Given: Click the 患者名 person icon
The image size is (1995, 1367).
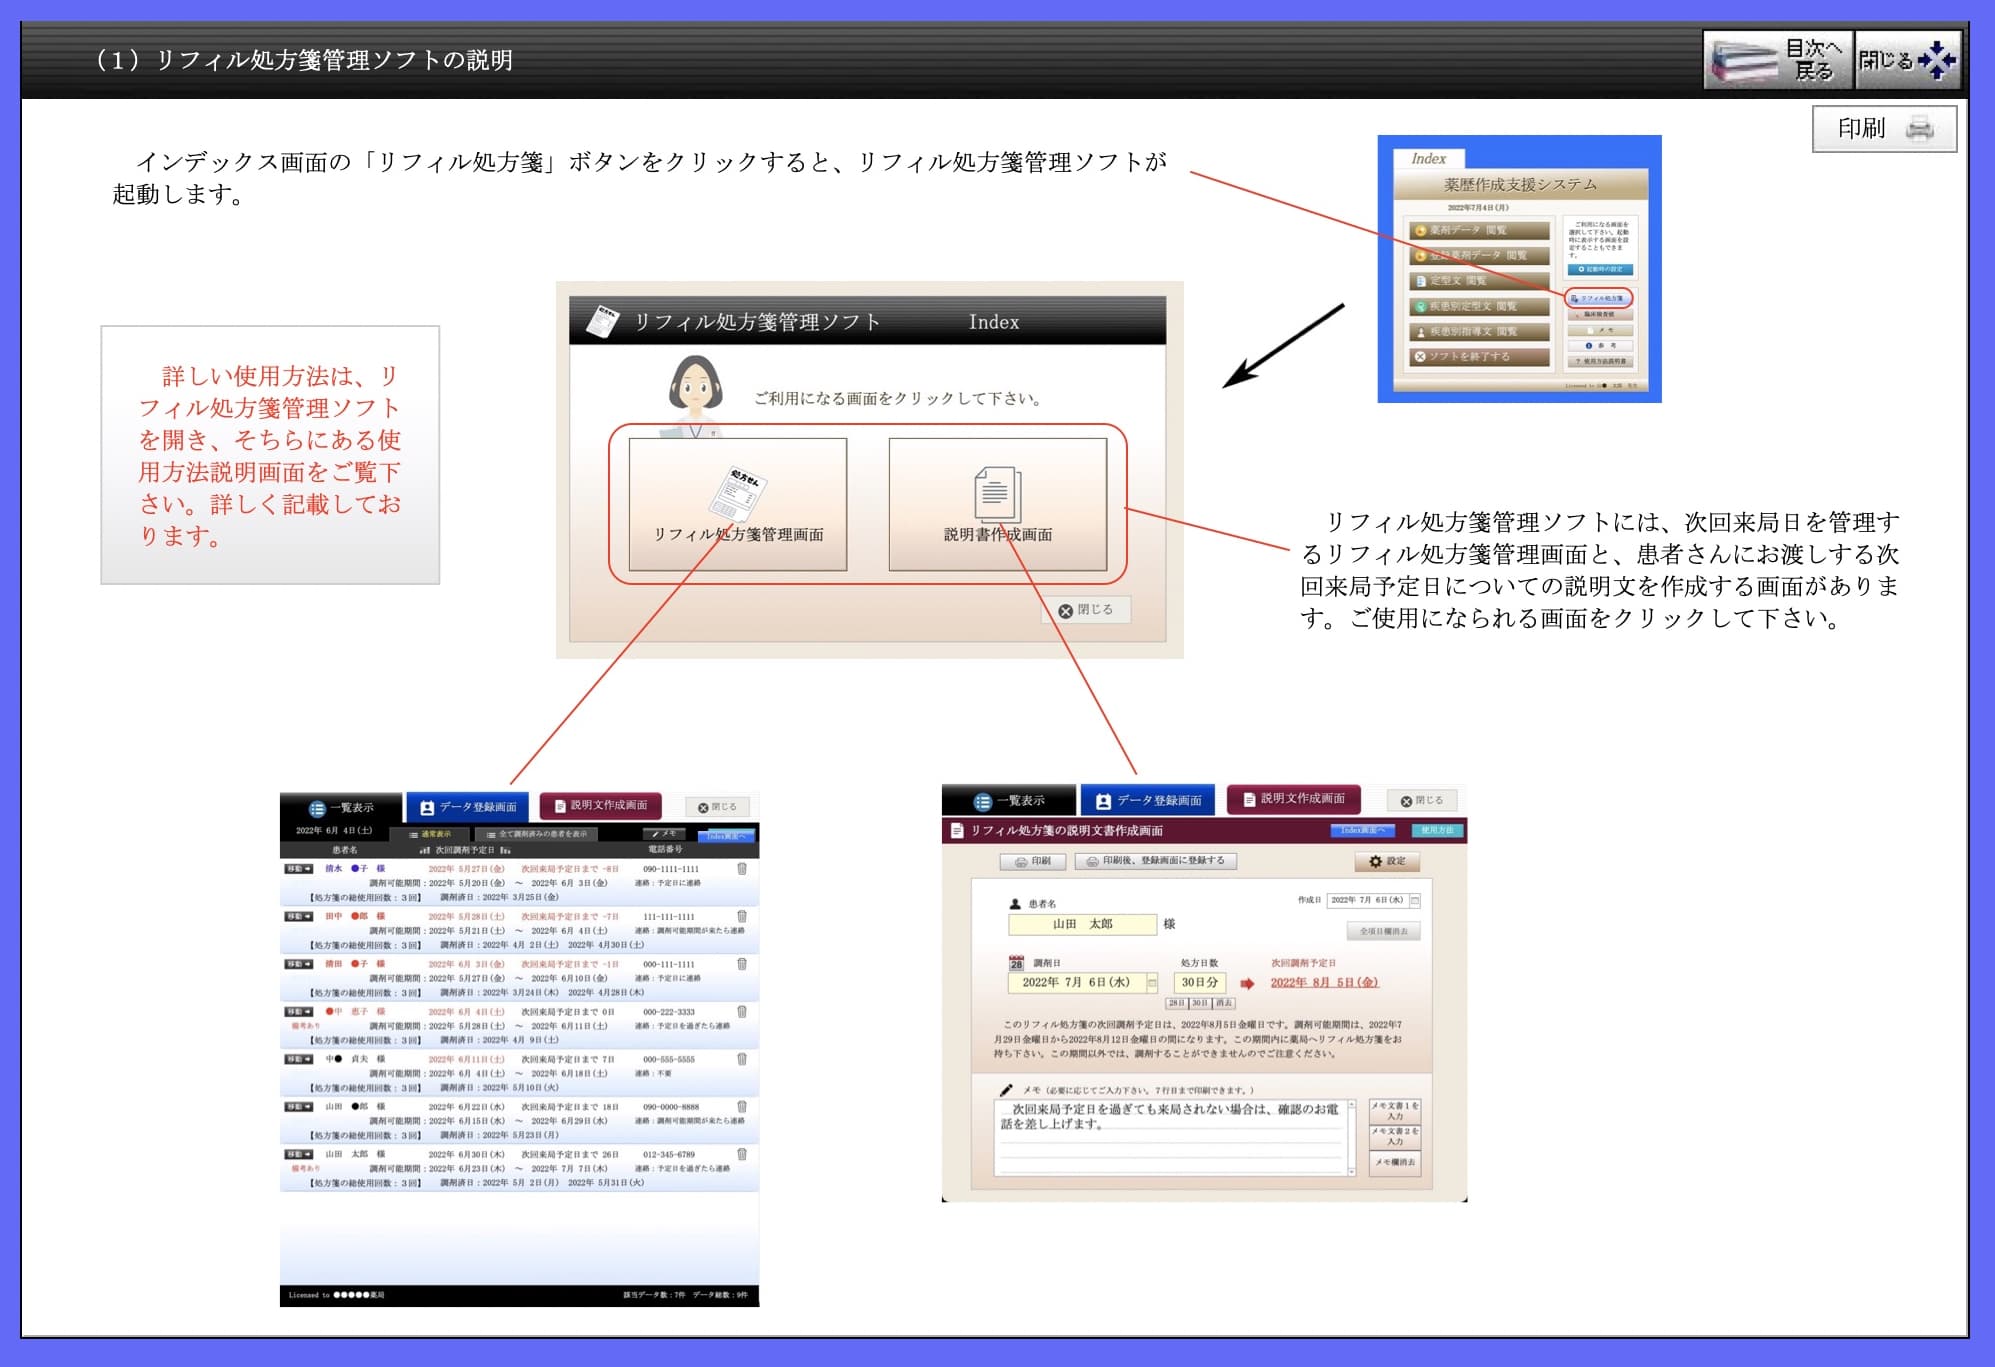Looking at the screenshot, I should (x=1015, y=903).
